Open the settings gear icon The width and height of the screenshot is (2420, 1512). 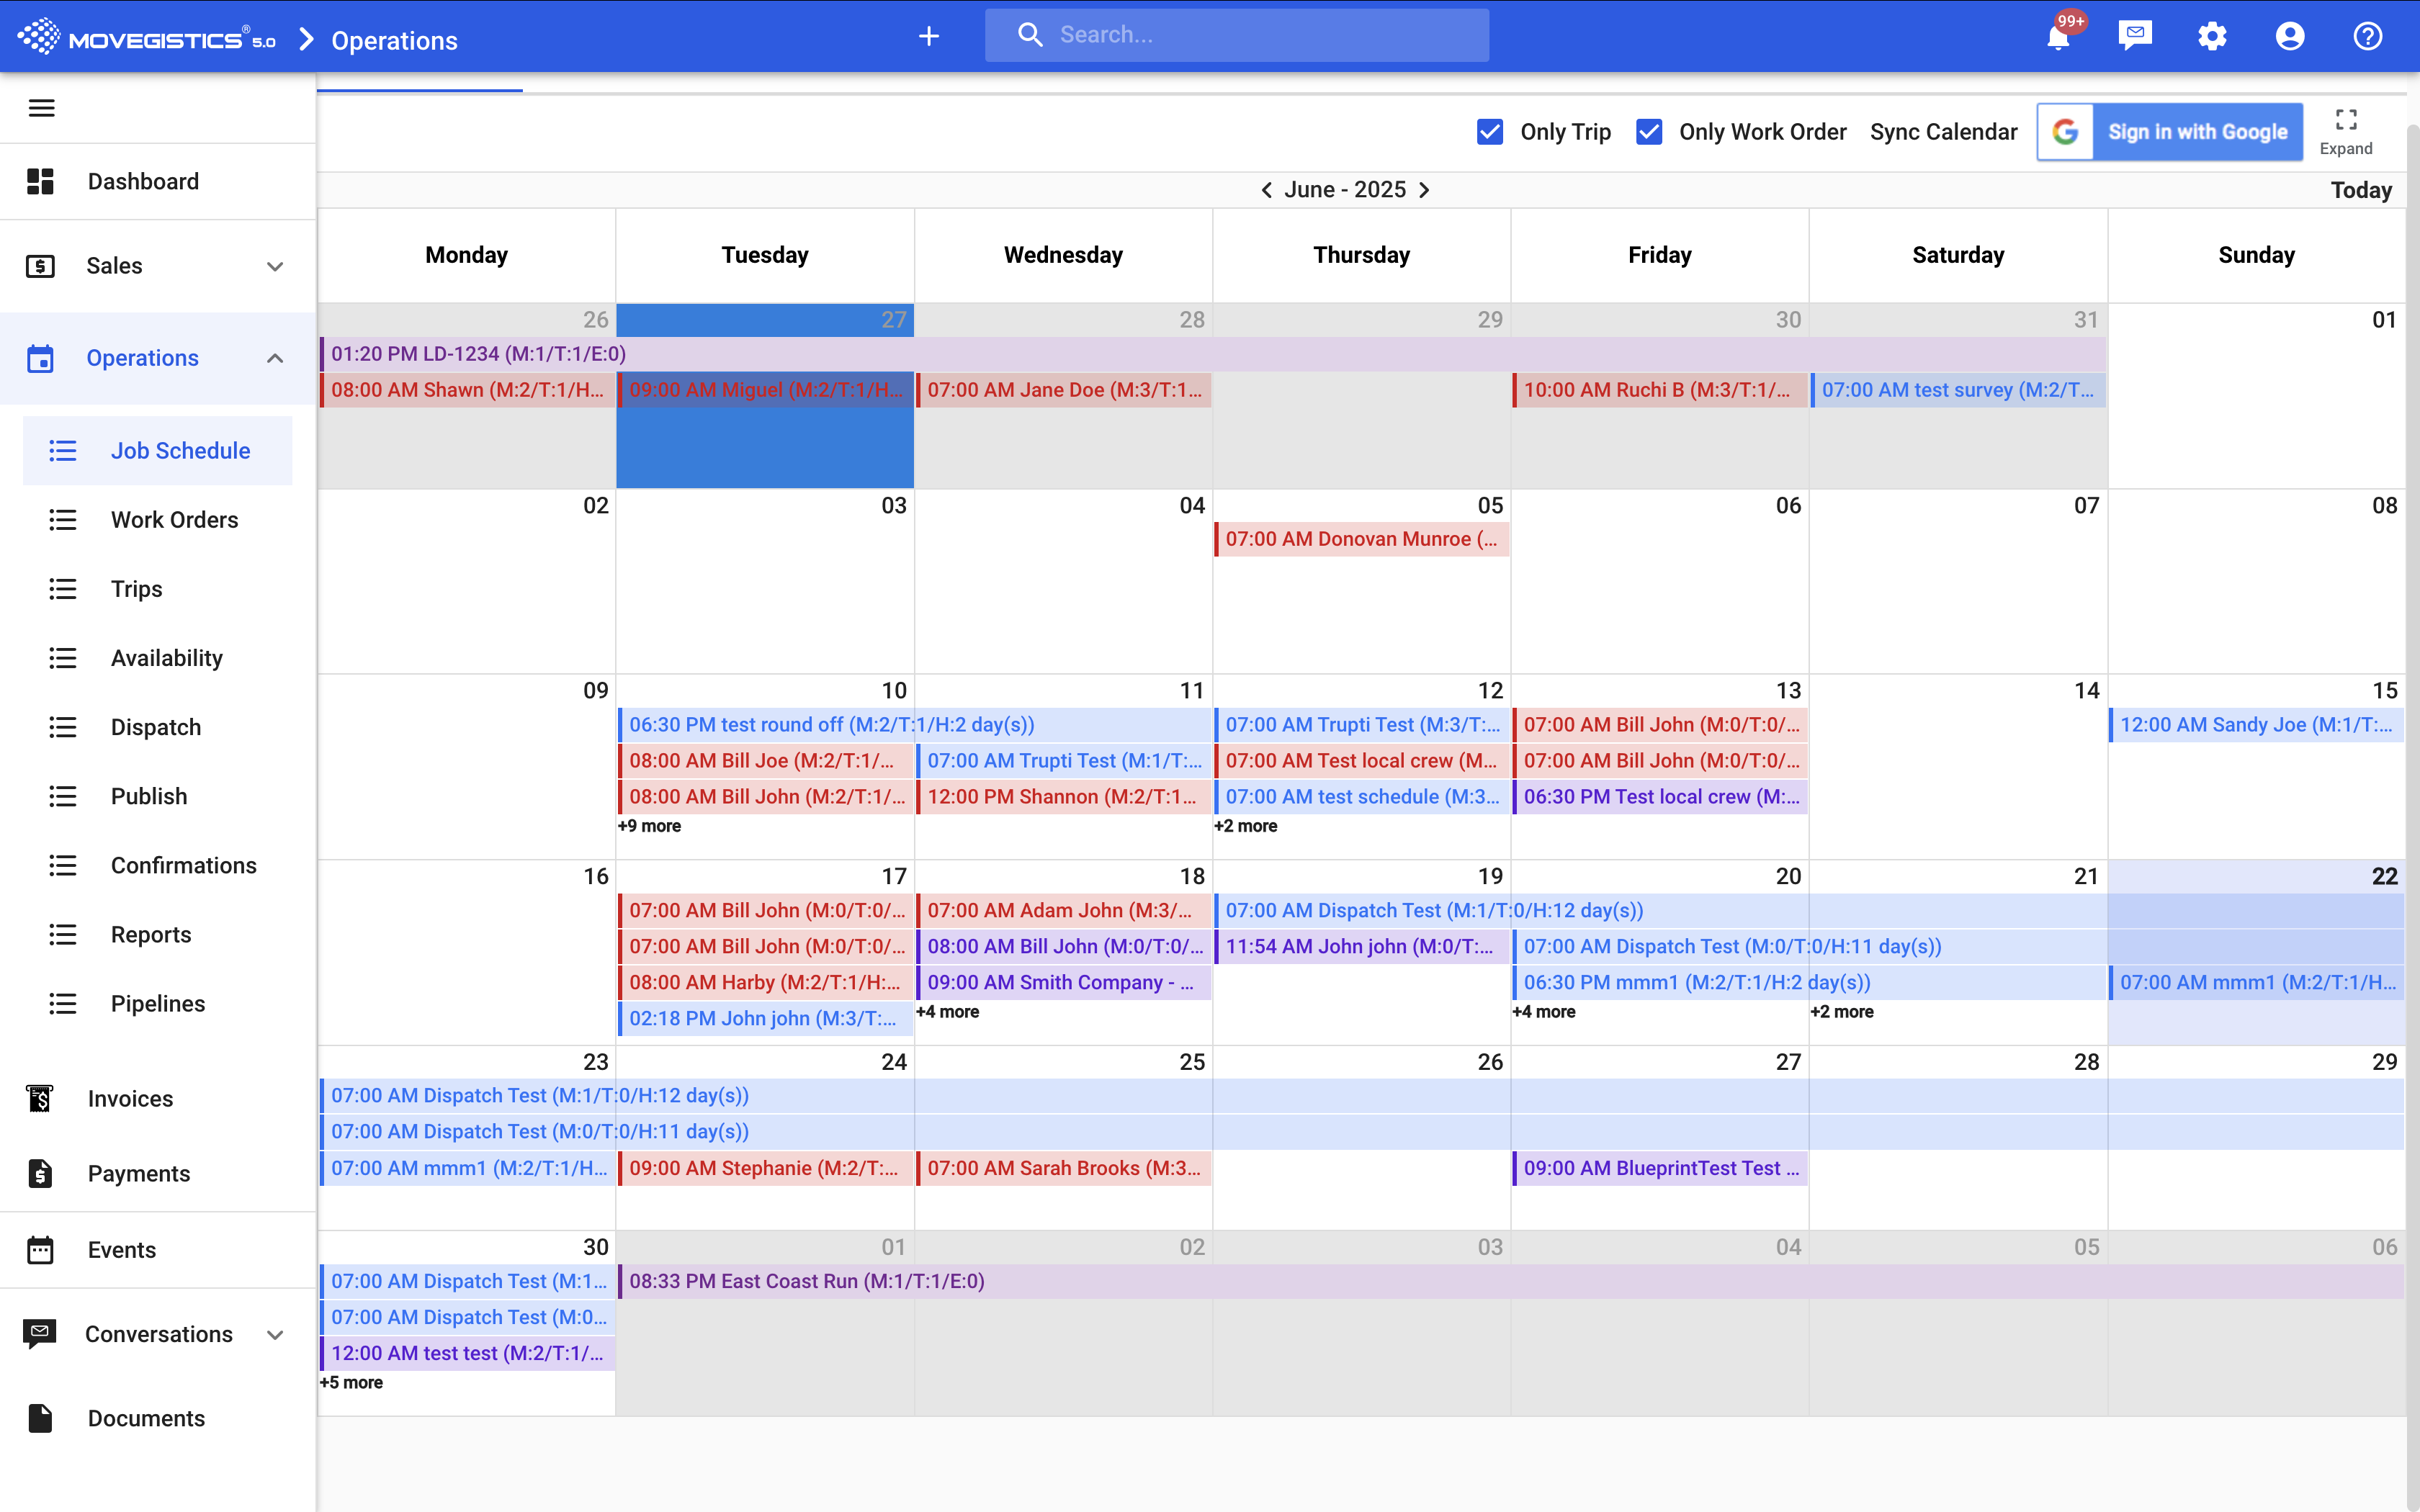point(2212,37)
